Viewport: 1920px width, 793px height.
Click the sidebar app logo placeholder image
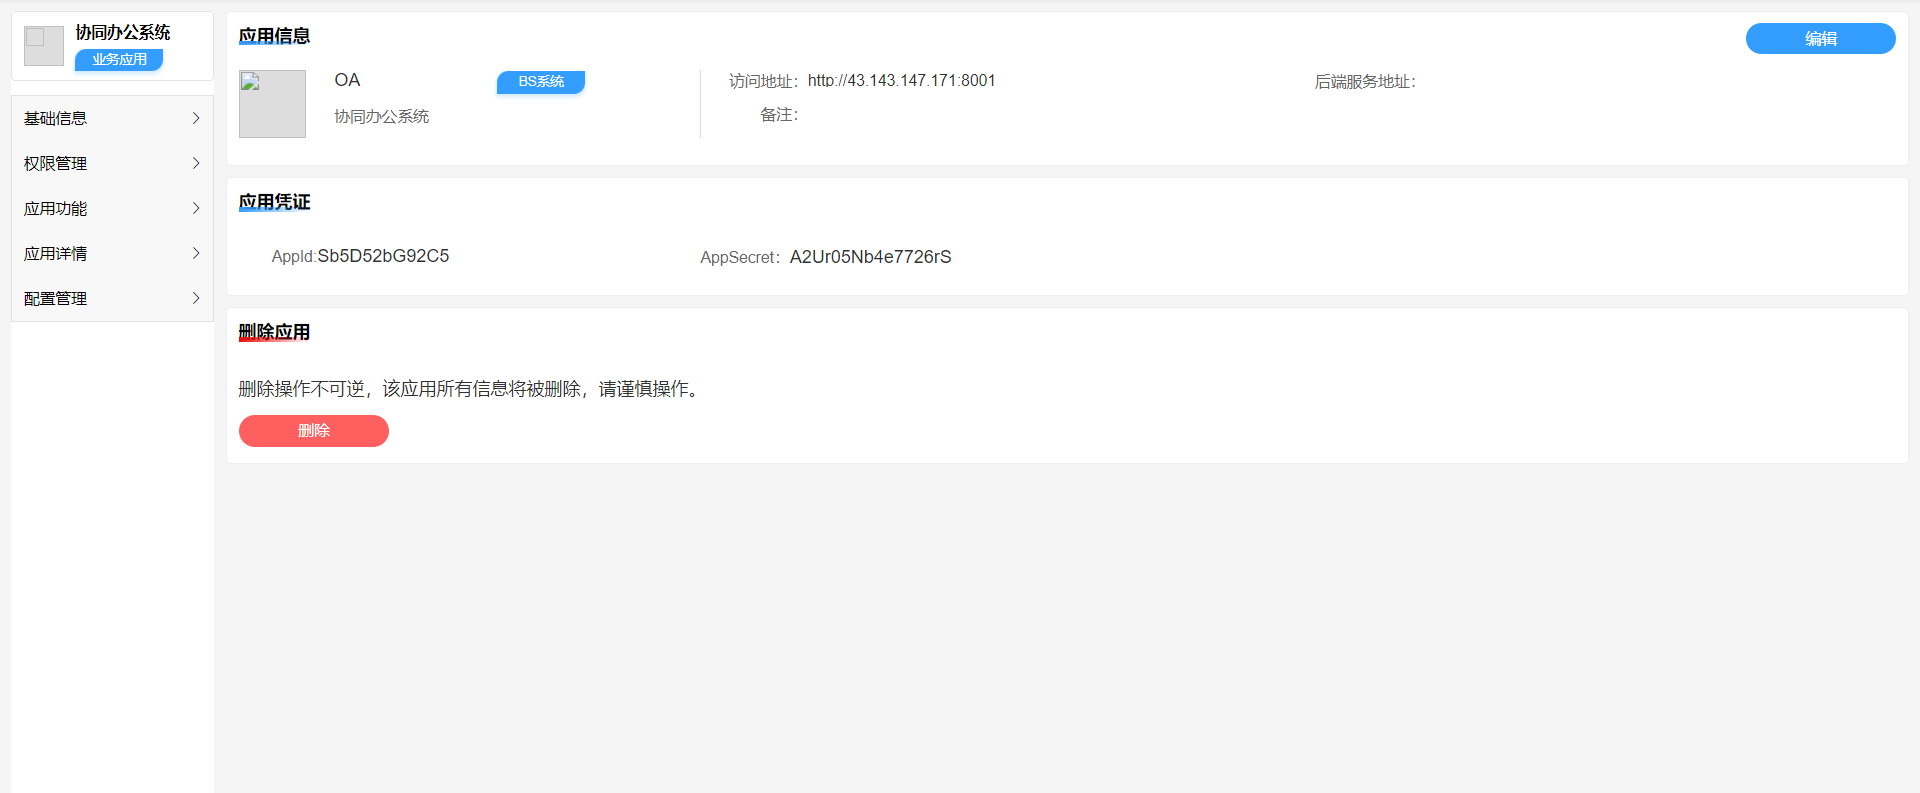pos(44,46)
